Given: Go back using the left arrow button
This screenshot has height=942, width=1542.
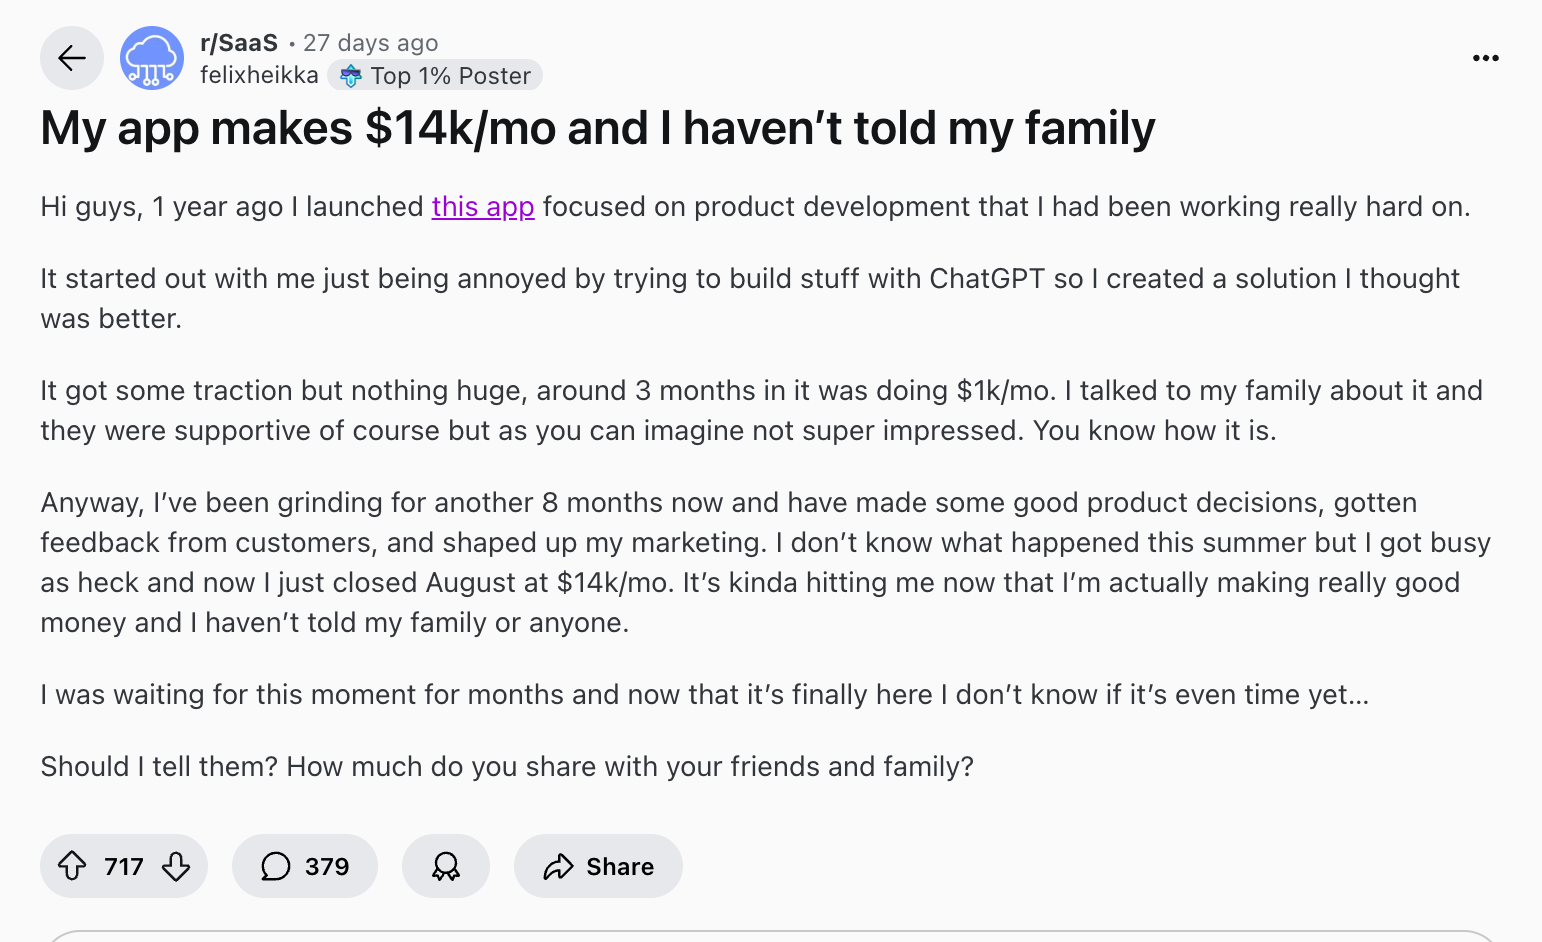Looking at the screenshot, I should pyautogui.click(x=72, y=59).
